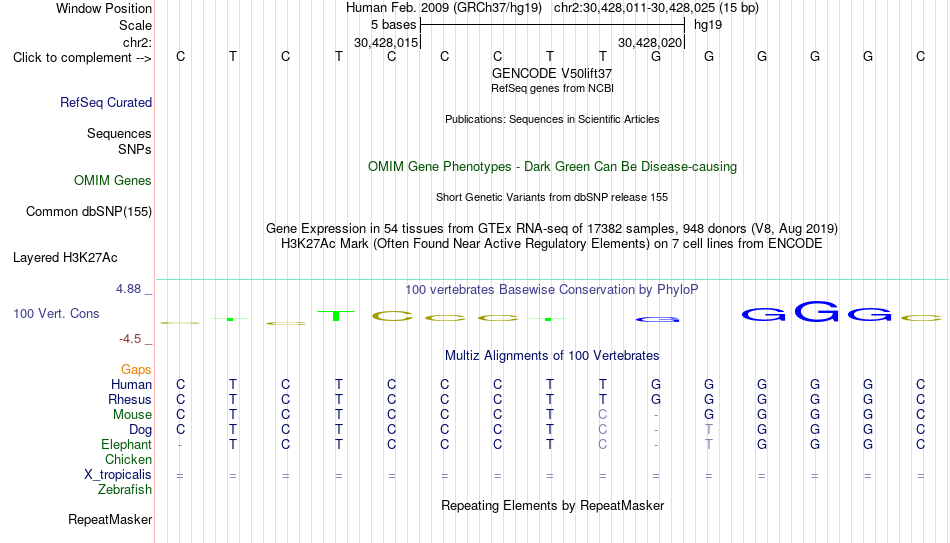Click the Scale track label
The height and width of the screenshot is (543, 950).
click(x=136, y=25)
